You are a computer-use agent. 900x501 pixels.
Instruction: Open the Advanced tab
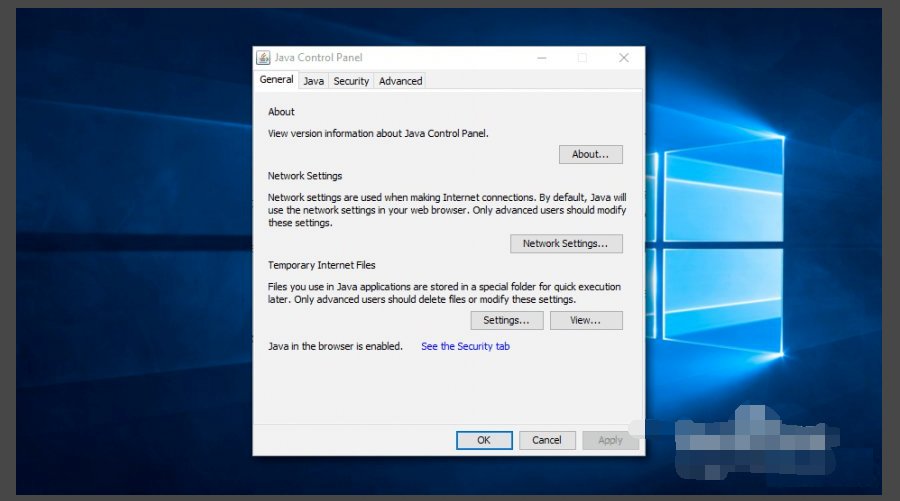pyautogui.click(x=400, y=81)
